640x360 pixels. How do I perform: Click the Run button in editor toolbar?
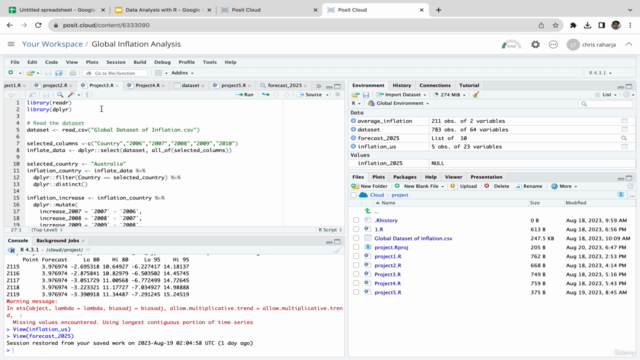coord(245,95)
